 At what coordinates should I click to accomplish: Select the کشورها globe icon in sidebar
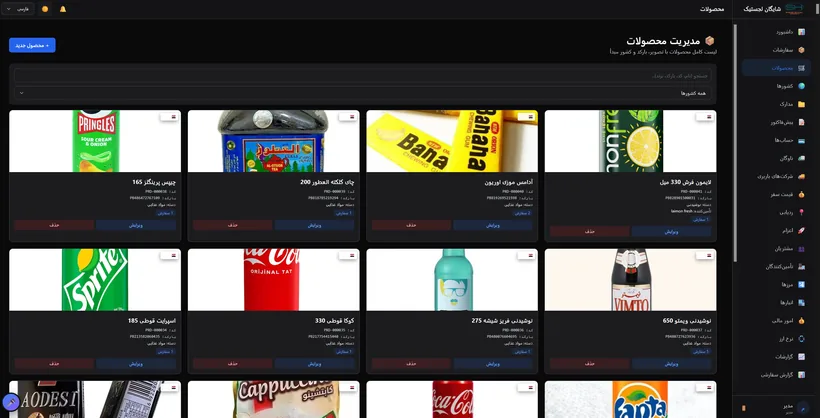click(x=801, y=86)
